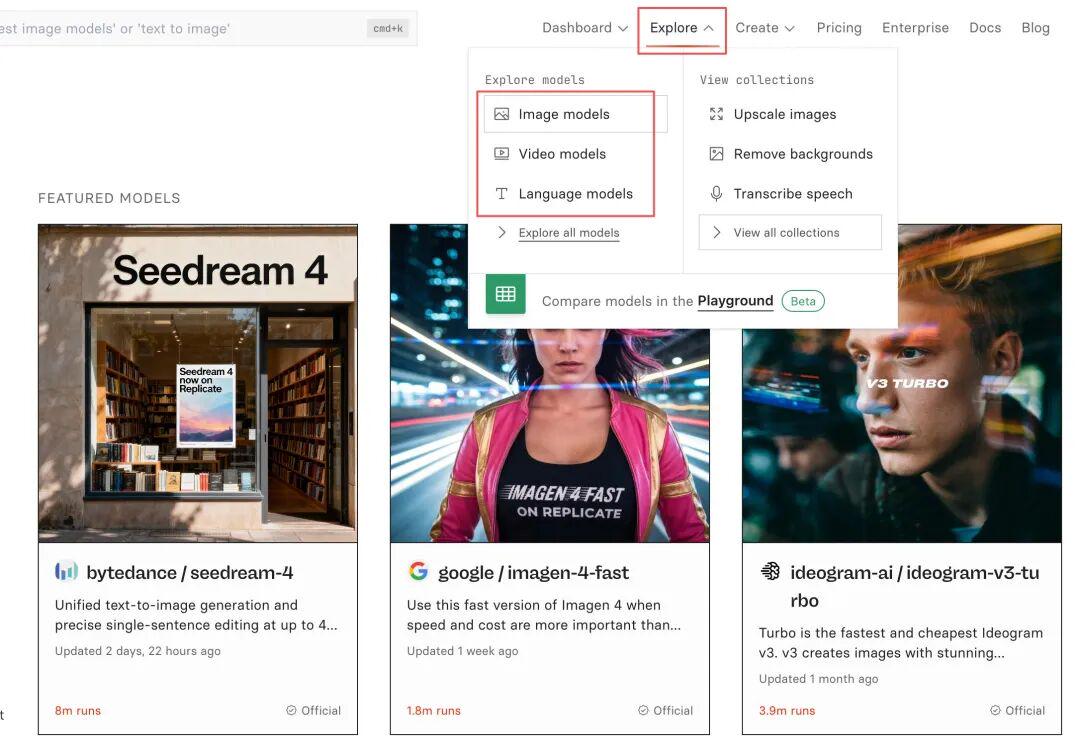This screenshot has height=754, width=1080.
Task: Click the Explore all models link
Action: (569, 233)
